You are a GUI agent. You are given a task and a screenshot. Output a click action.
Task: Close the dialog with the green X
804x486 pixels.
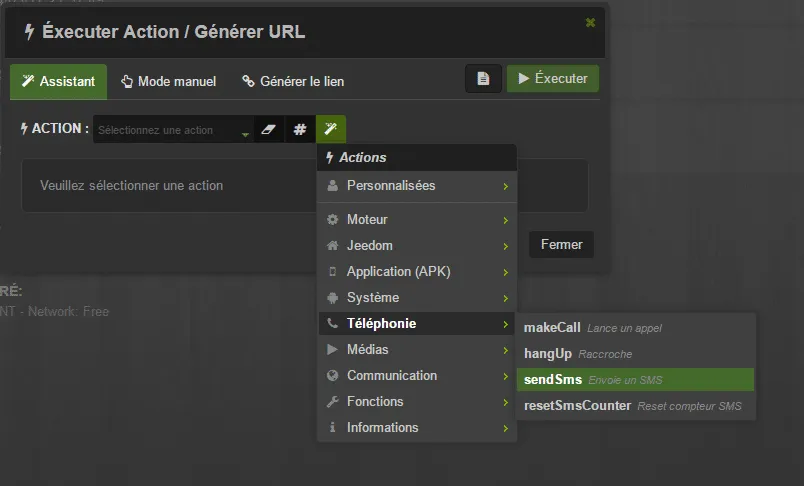tap(590, 23)
